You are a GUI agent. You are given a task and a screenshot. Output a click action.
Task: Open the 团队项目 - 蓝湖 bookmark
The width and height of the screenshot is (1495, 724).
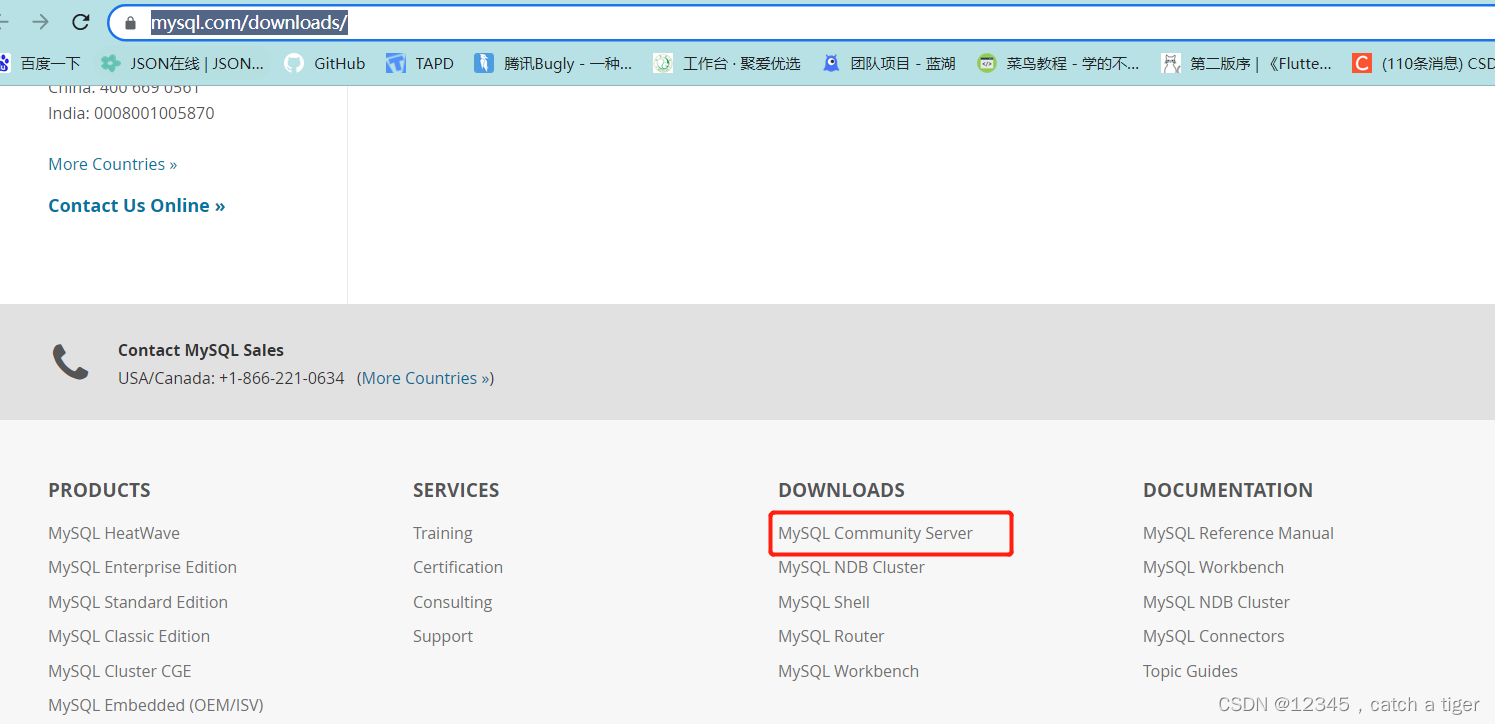[x=888, y=63]
